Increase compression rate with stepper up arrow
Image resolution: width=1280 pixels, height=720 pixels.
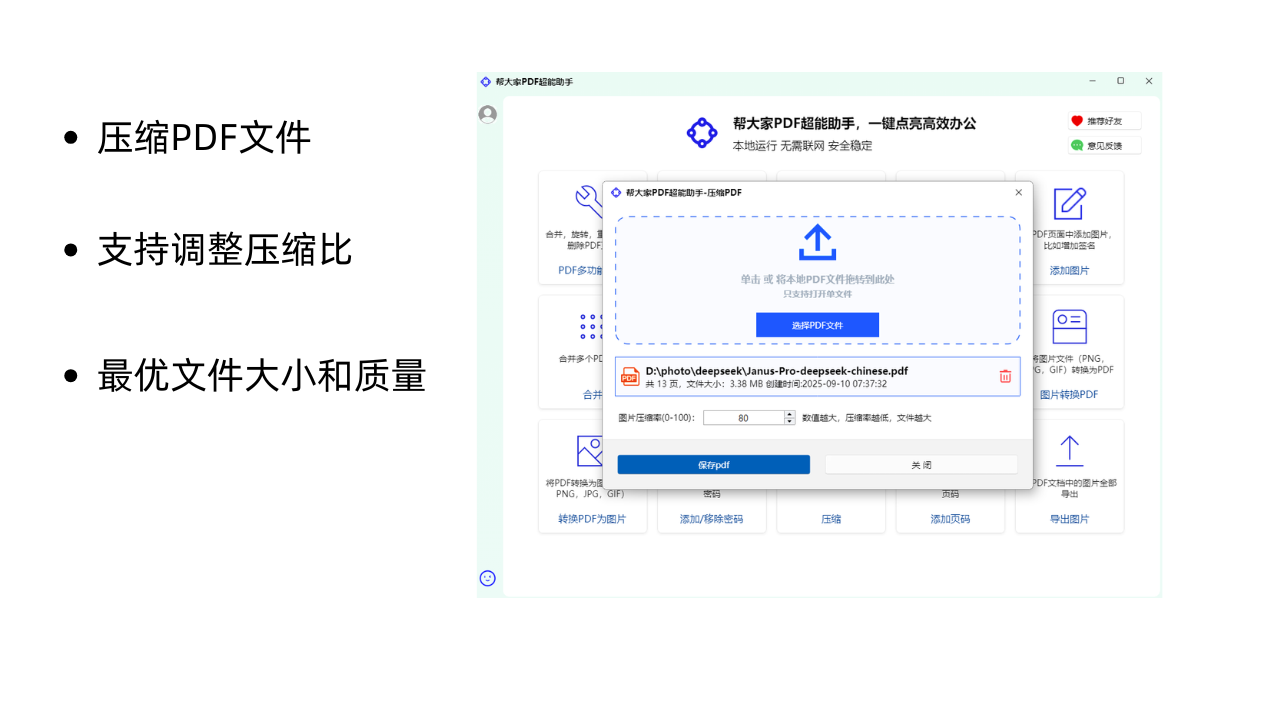pos(789,413)
